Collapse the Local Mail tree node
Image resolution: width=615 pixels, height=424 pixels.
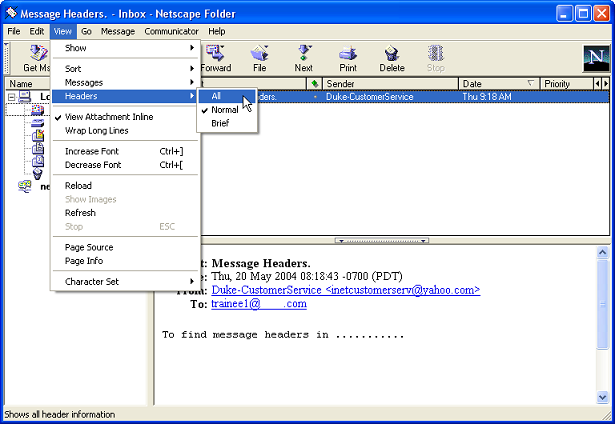[x=11, y=97]
